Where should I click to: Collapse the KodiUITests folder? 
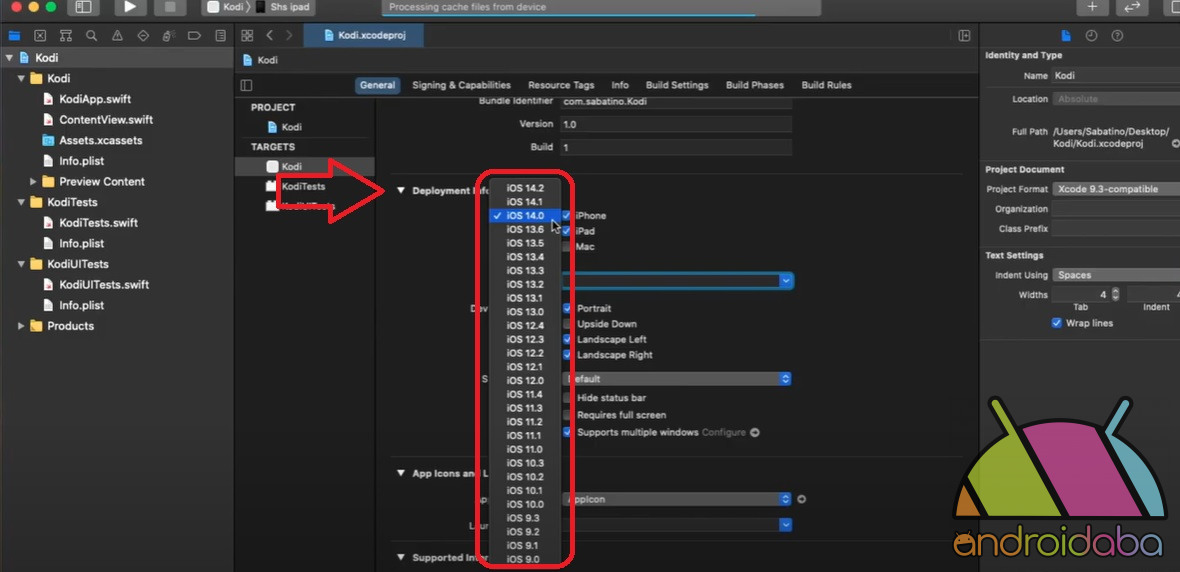(21, 264)
